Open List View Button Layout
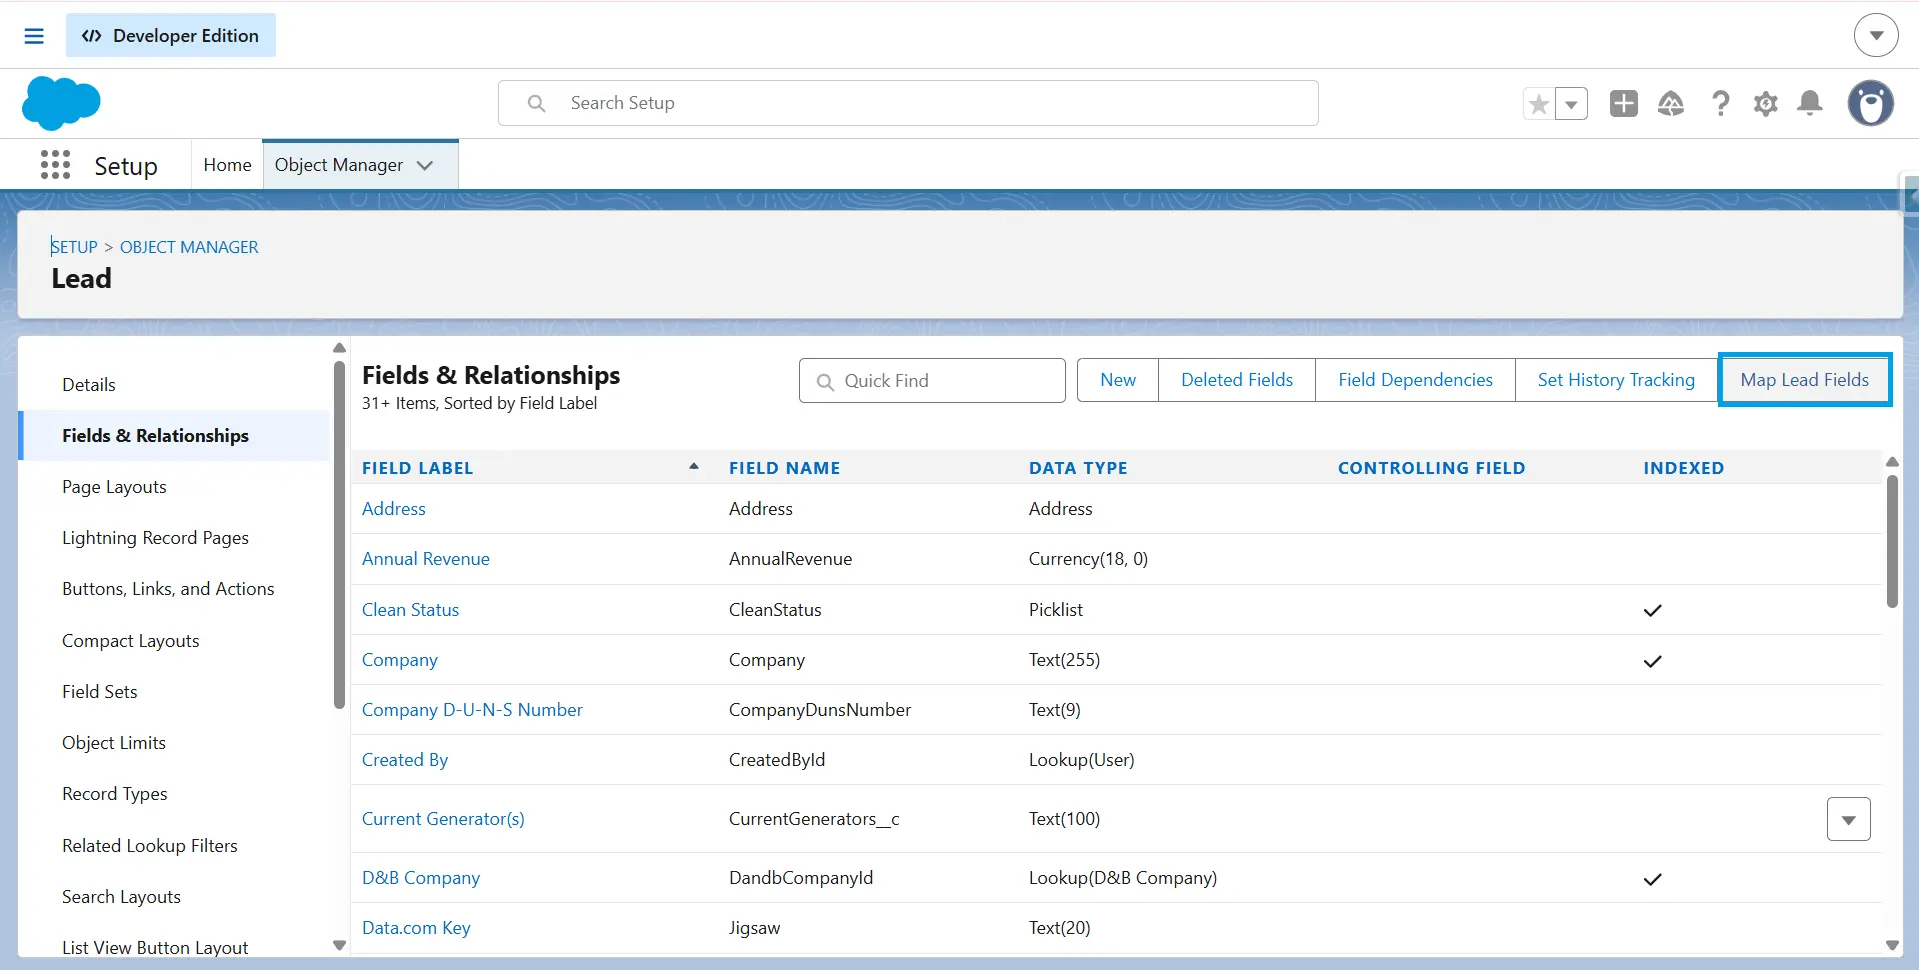Screen dimensions: 1919x970 (x=155, y=947)
